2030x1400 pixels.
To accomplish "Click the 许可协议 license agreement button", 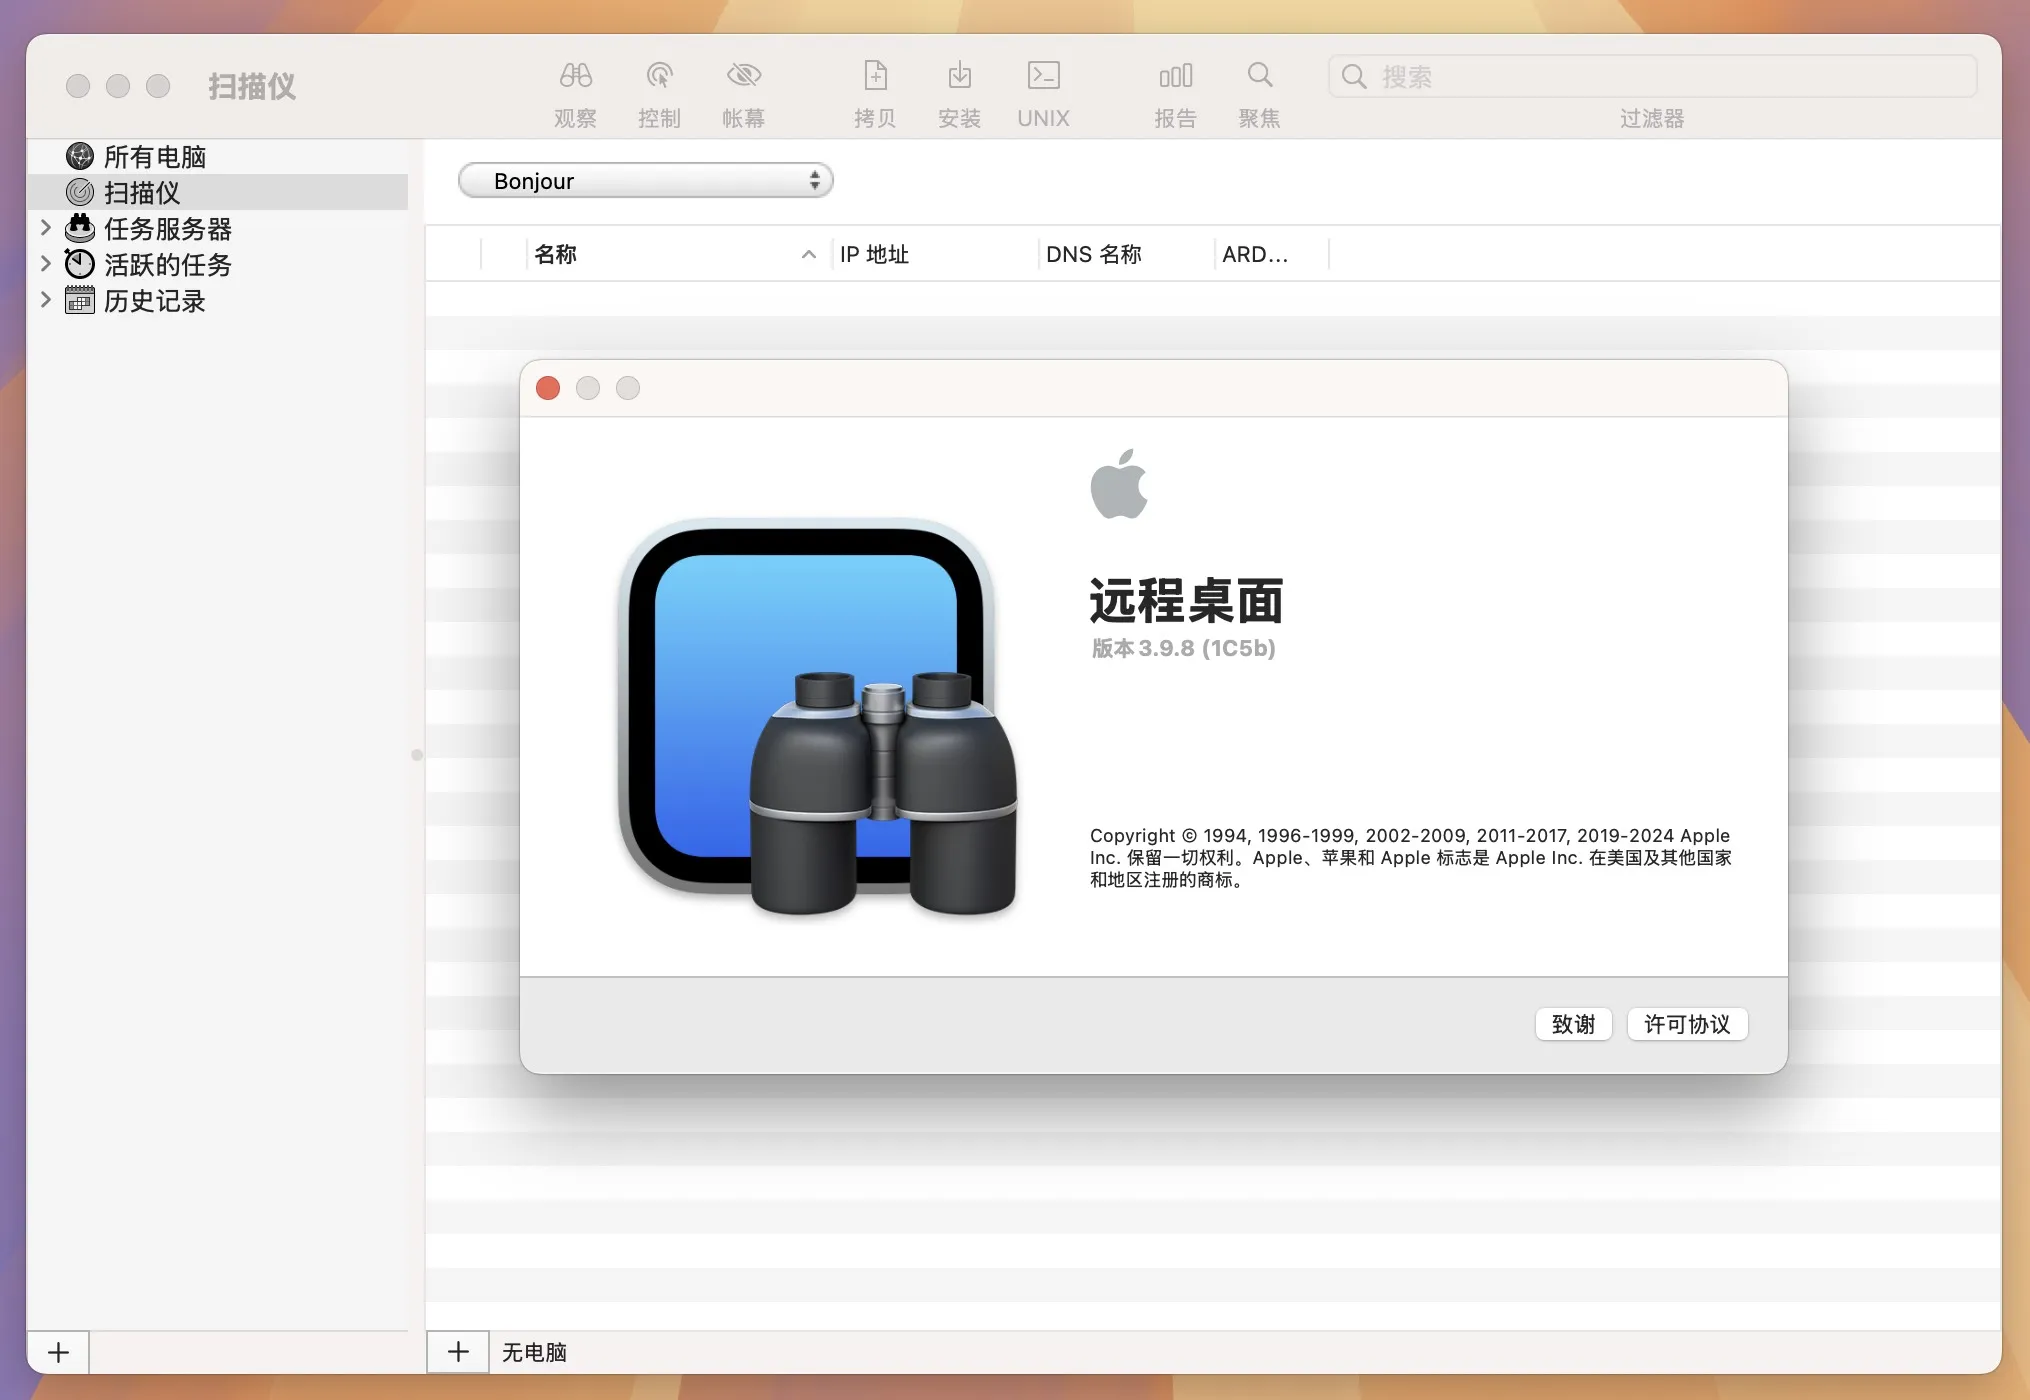I will [x=1687, y=1024].
